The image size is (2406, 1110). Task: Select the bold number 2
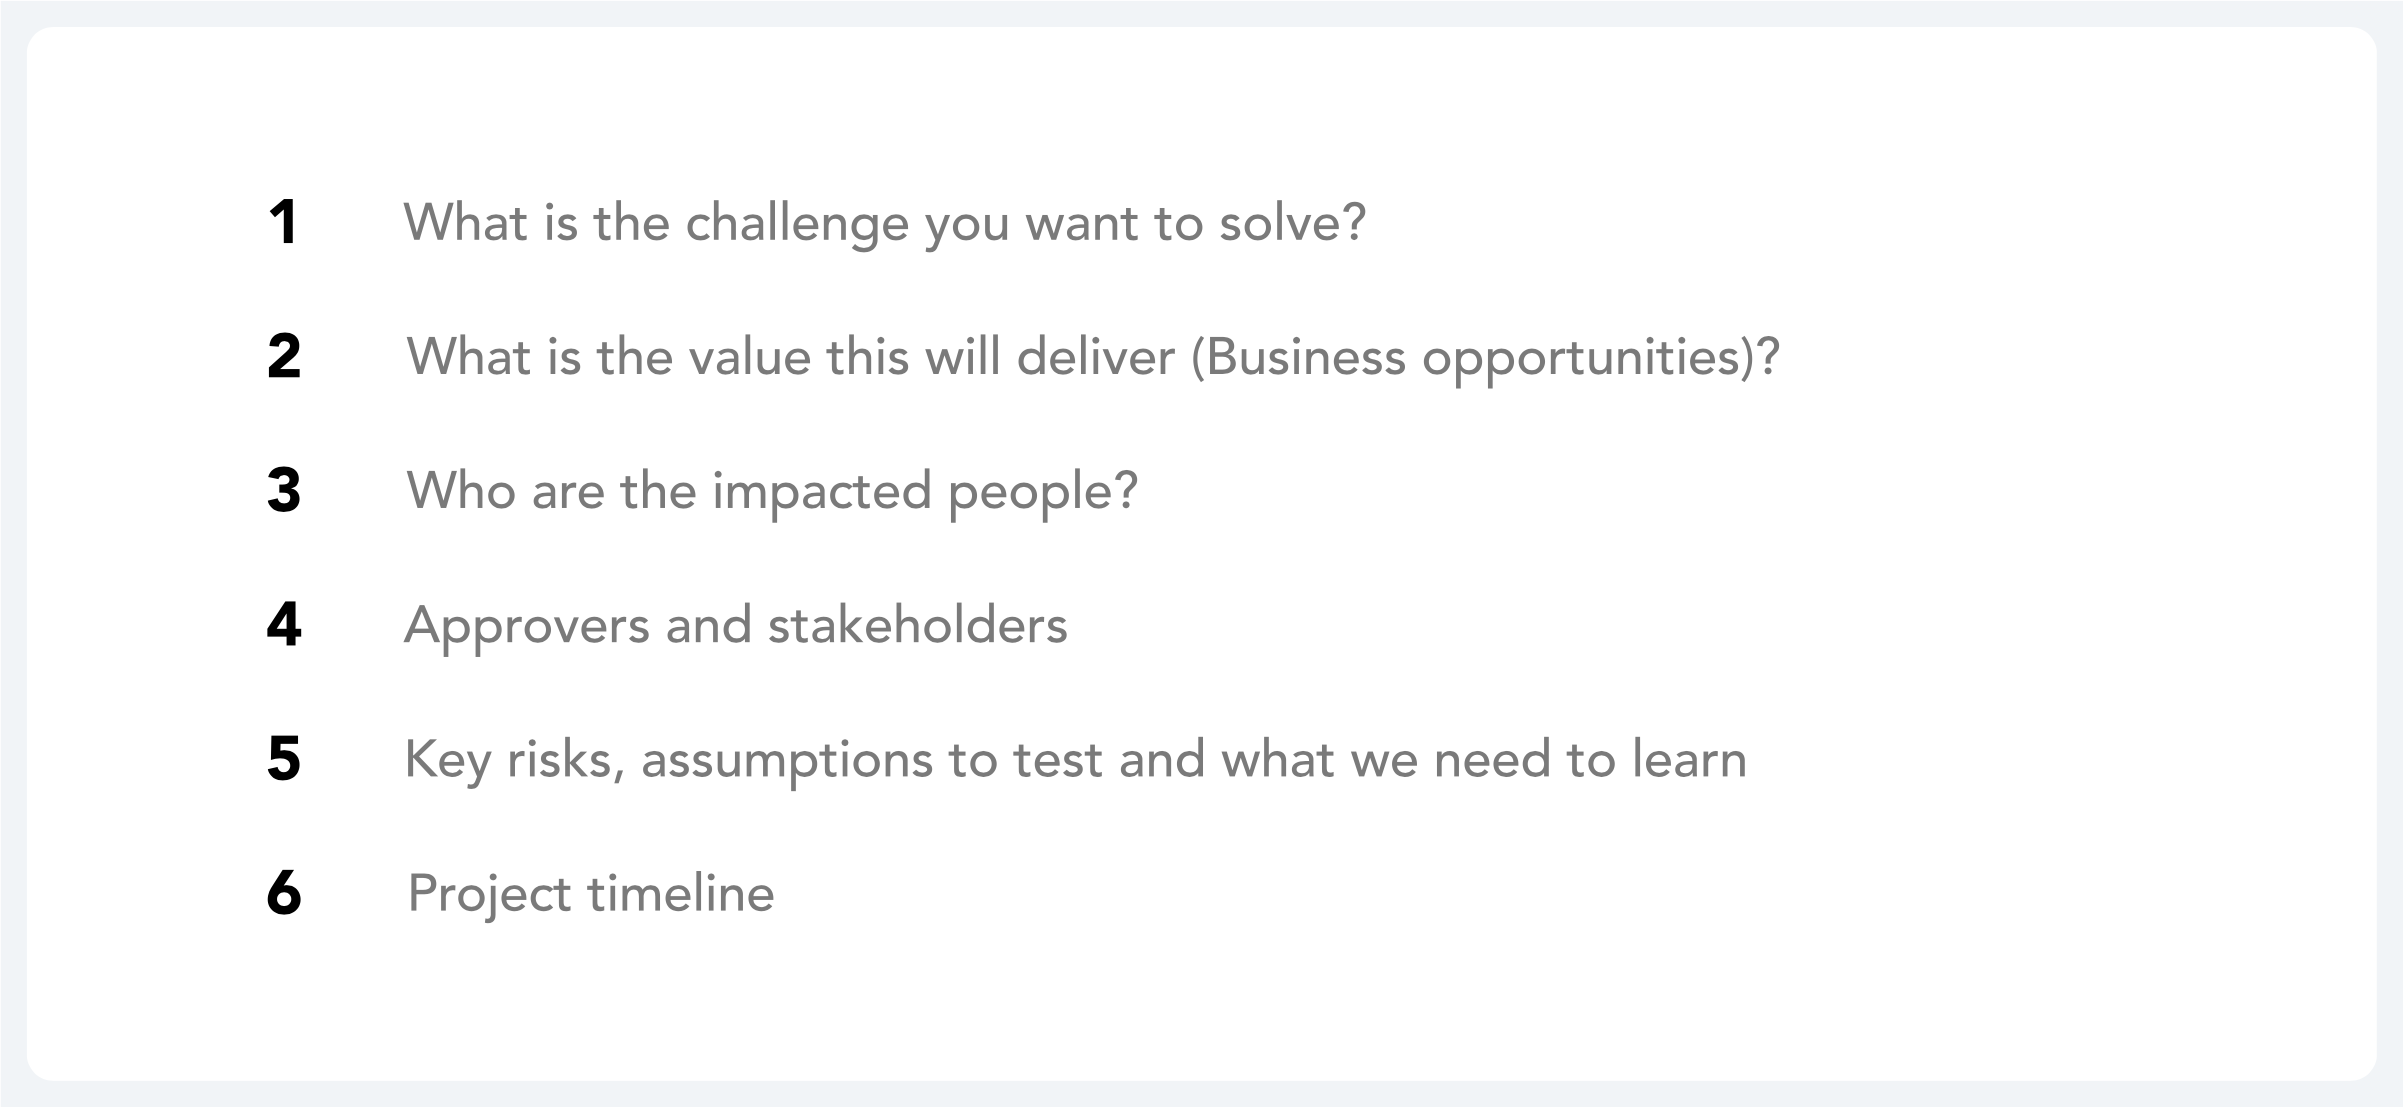point(284,357)
